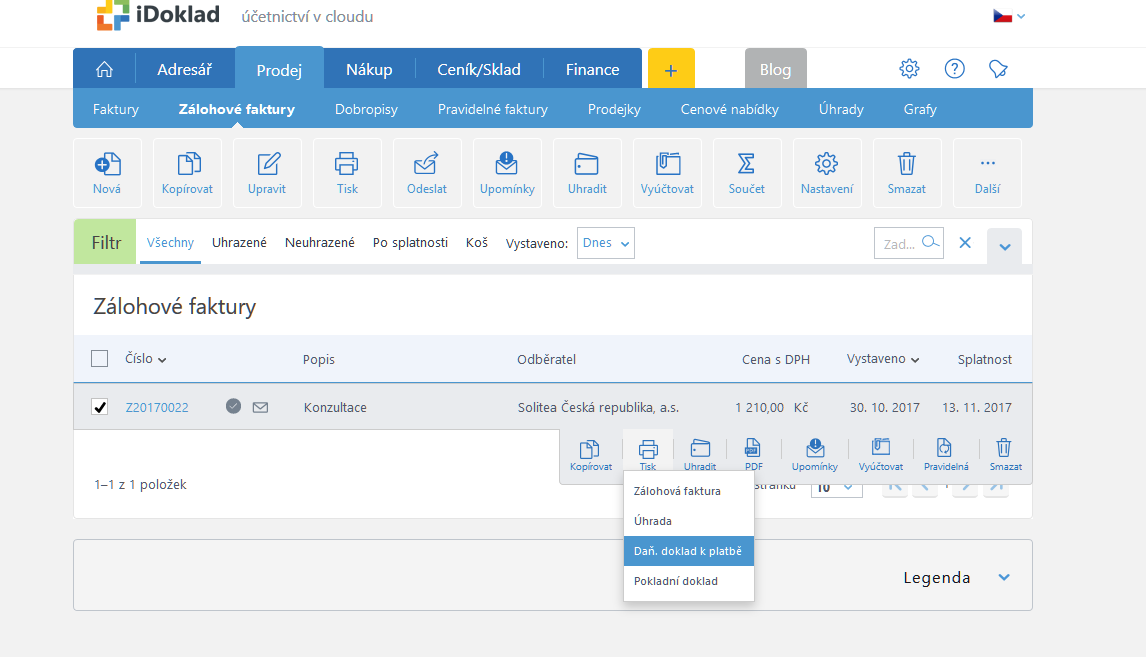Filter by Po splatnosti invoices
The height and width of the screenshot is (657, 1146).
tap(410, 243)
